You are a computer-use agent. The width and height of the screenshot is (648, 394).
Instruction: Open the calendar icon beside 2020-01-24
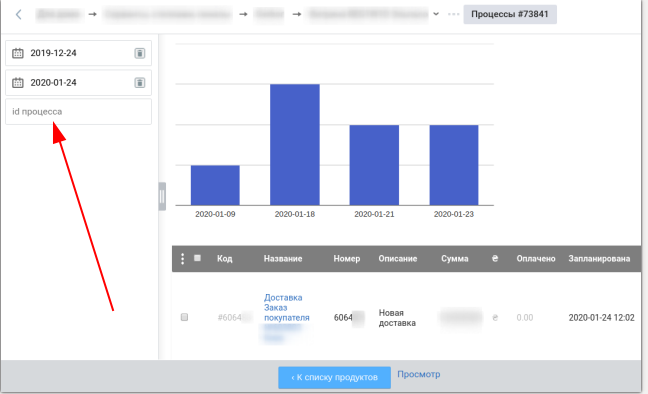coord(17,83)
